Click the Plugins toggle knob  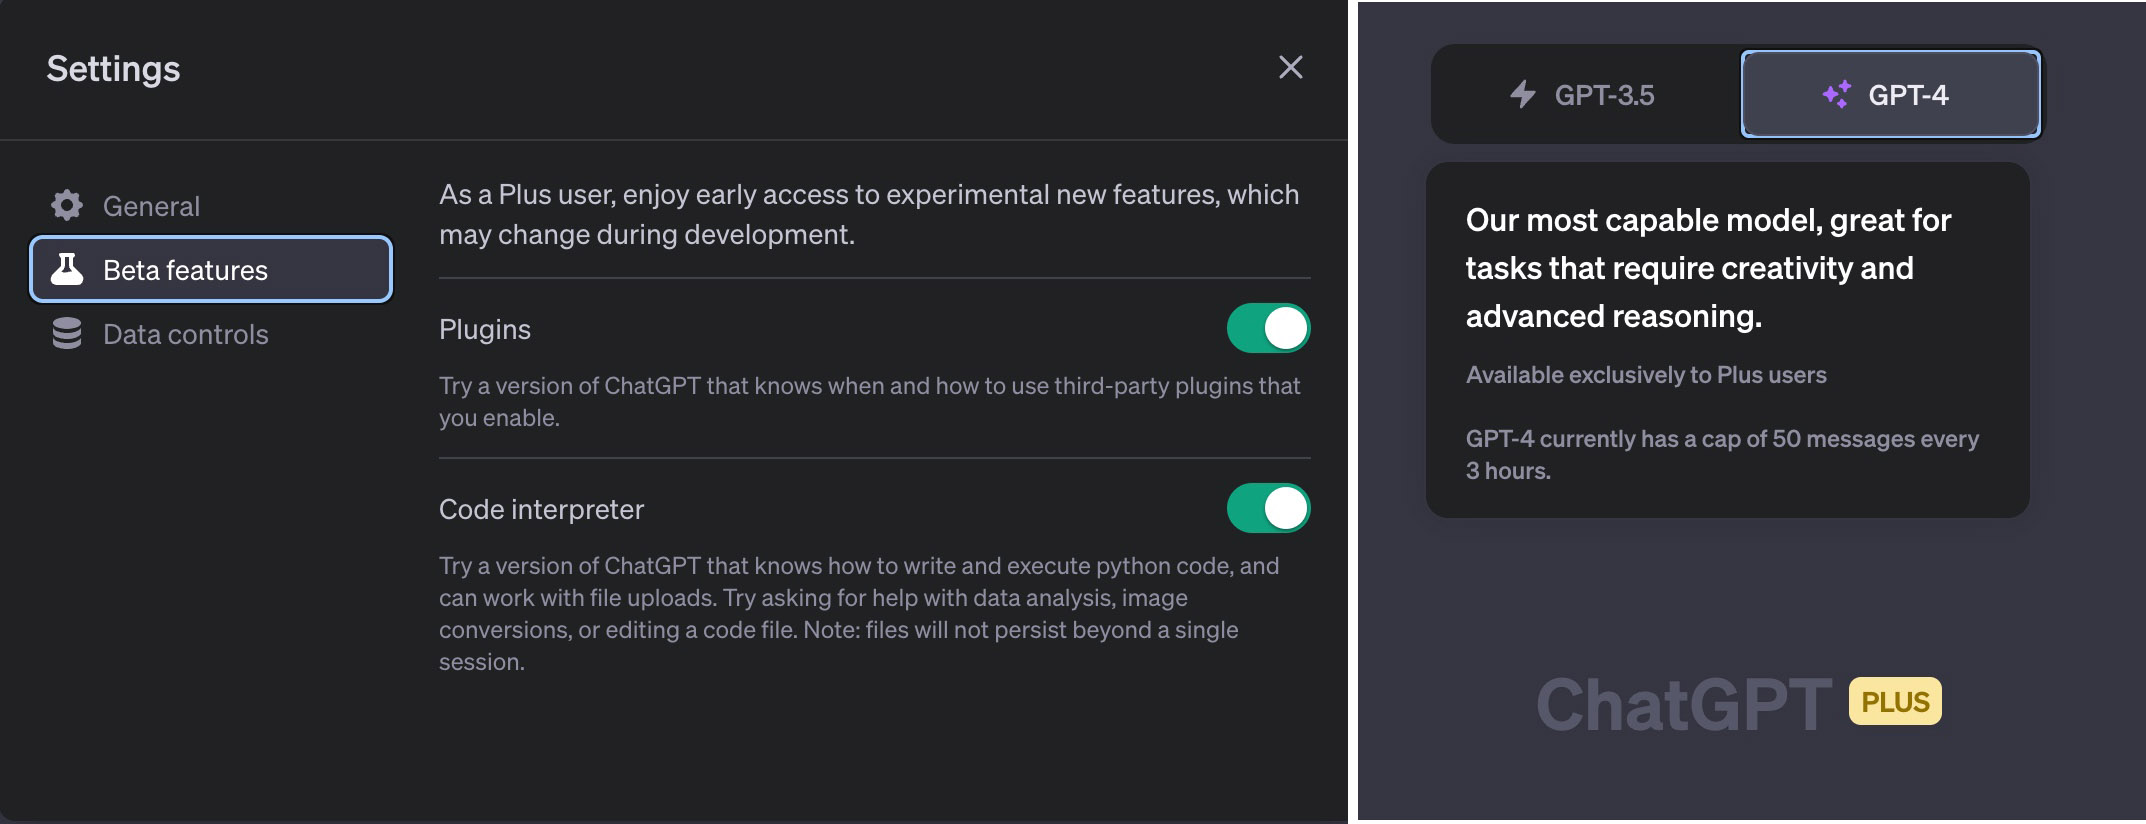pos(1287,328)
